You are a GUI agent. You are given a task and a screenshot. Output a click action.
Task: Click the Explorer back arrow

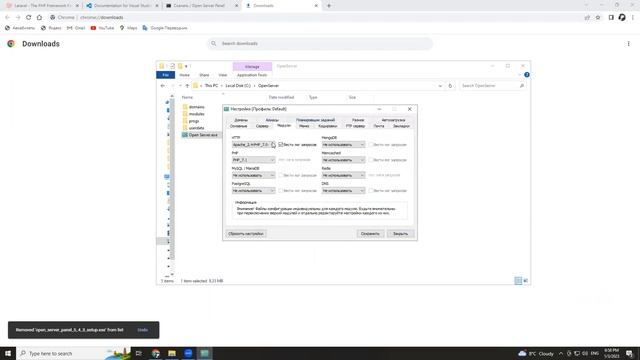(163, 86)
